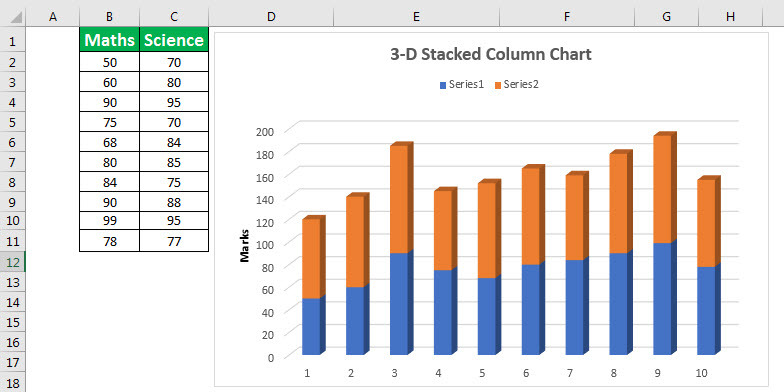This screenshot has width=784, height=392.
Task: Click the Series2 orange legend swatch
Action: pos(498,86)
